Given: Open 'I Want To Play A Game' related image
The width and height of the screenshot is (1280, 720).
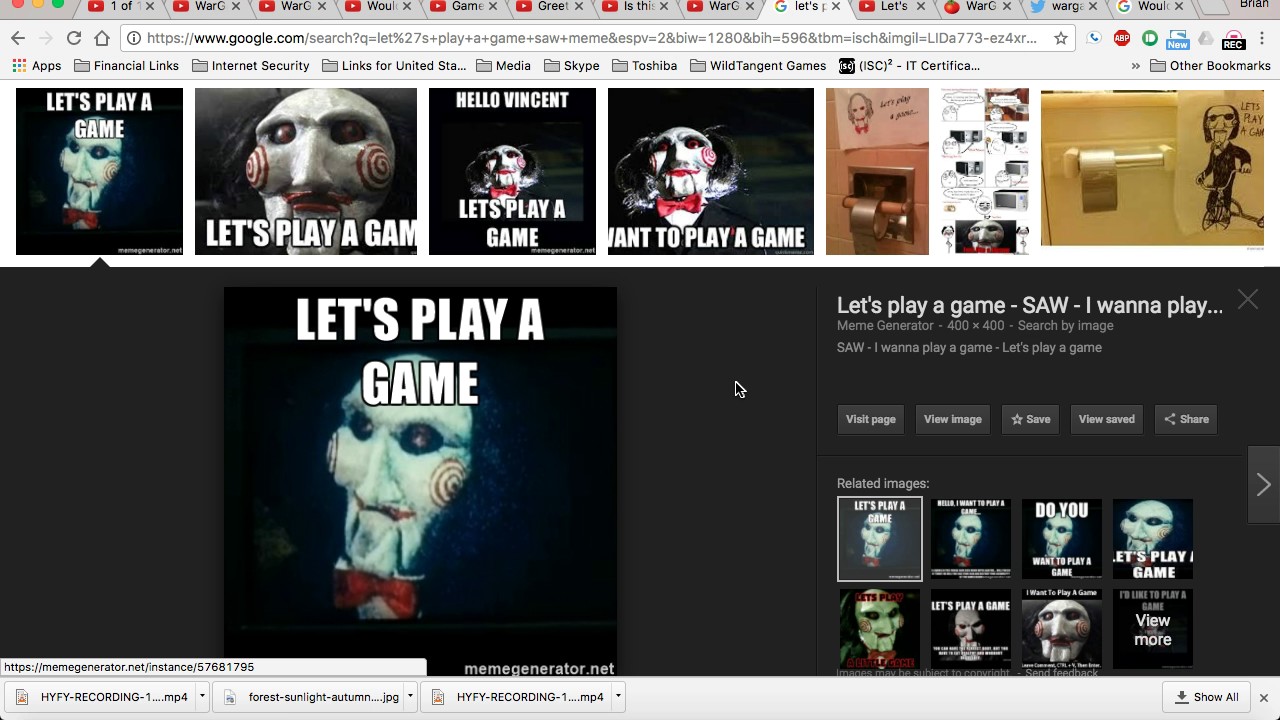Looking at the screenshot, I should tap(1062, 629).
